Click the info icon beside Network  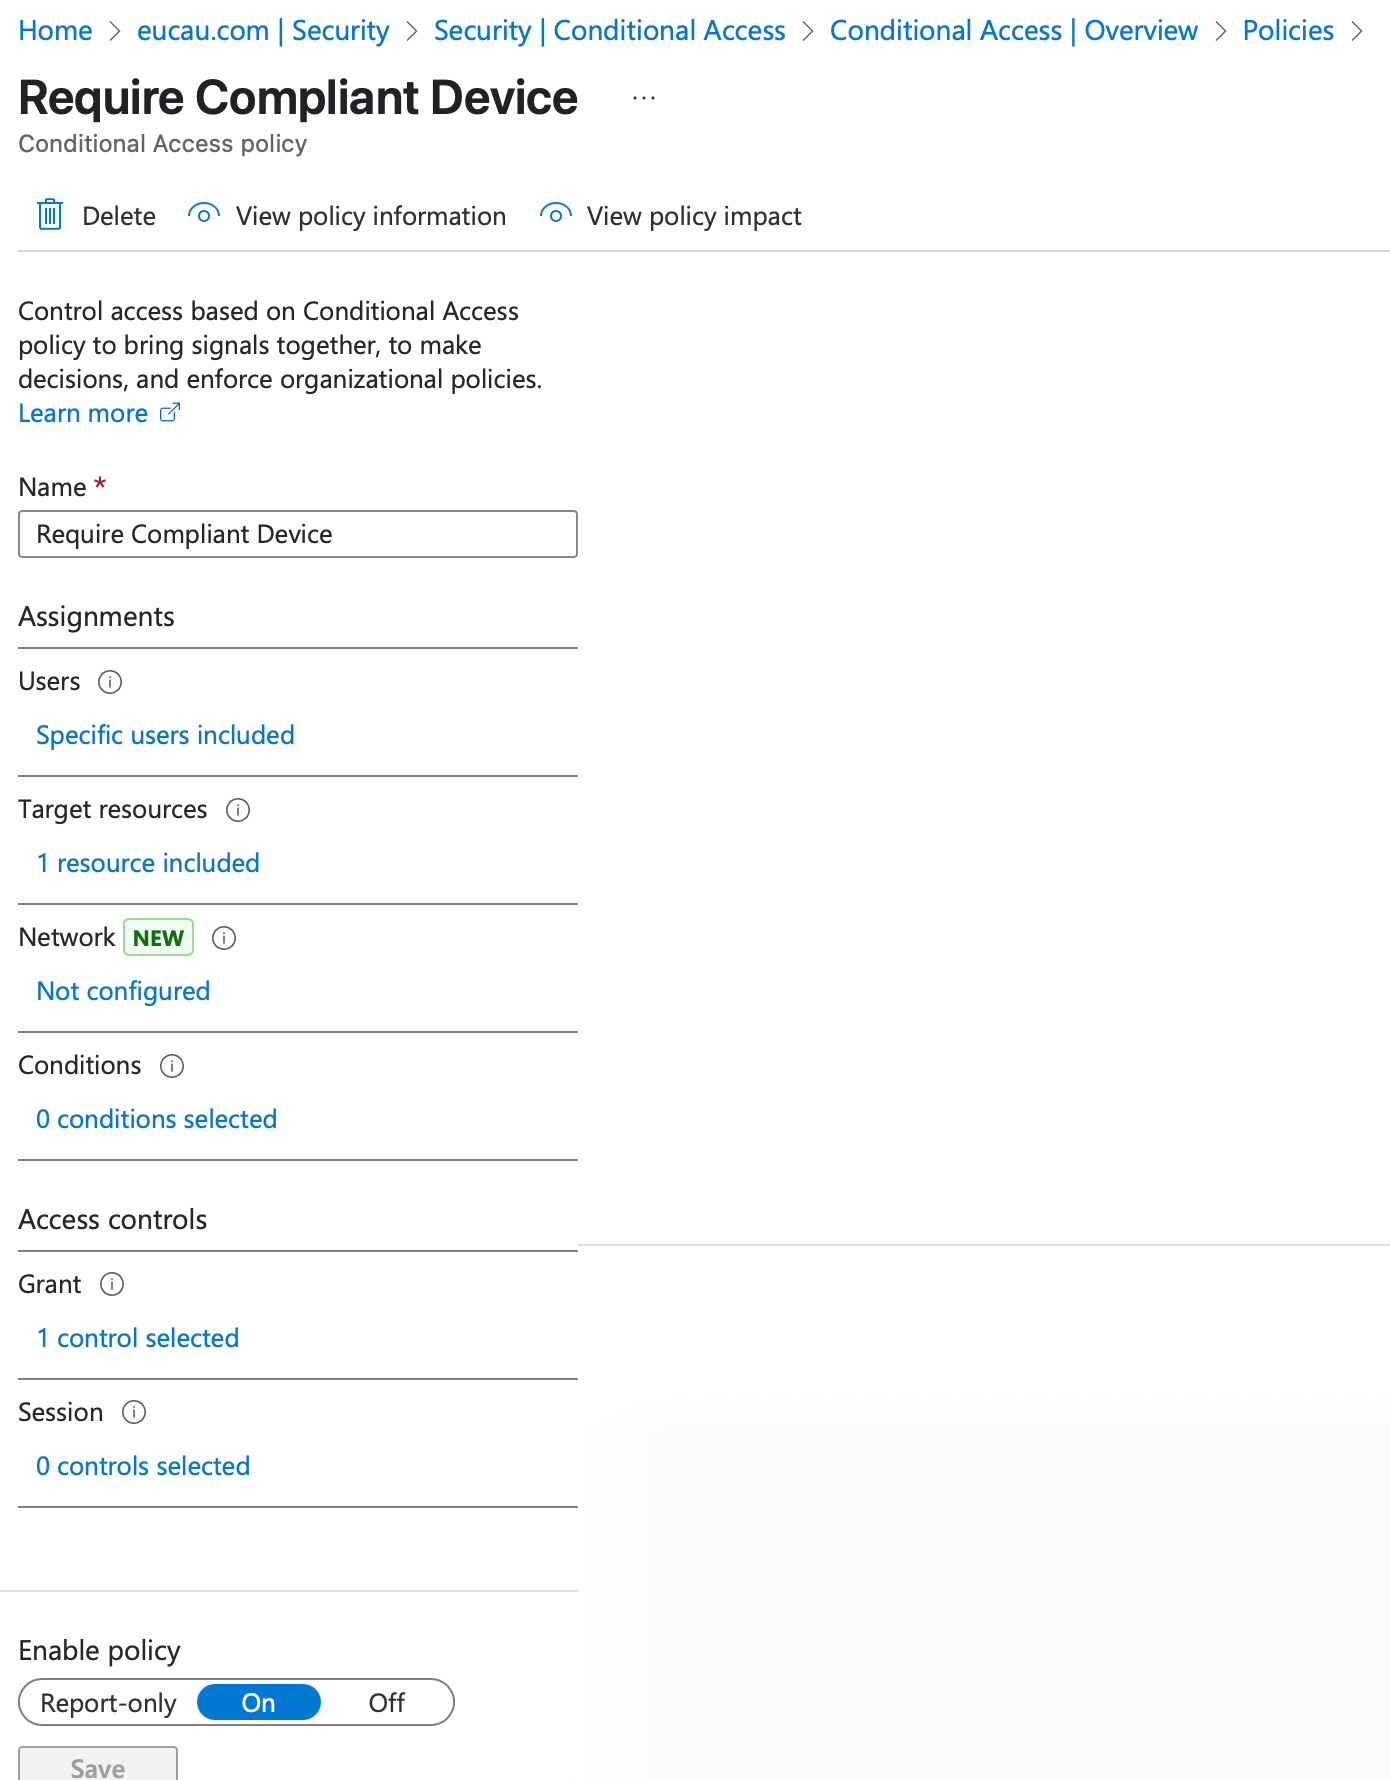click(x=224, y=938)
